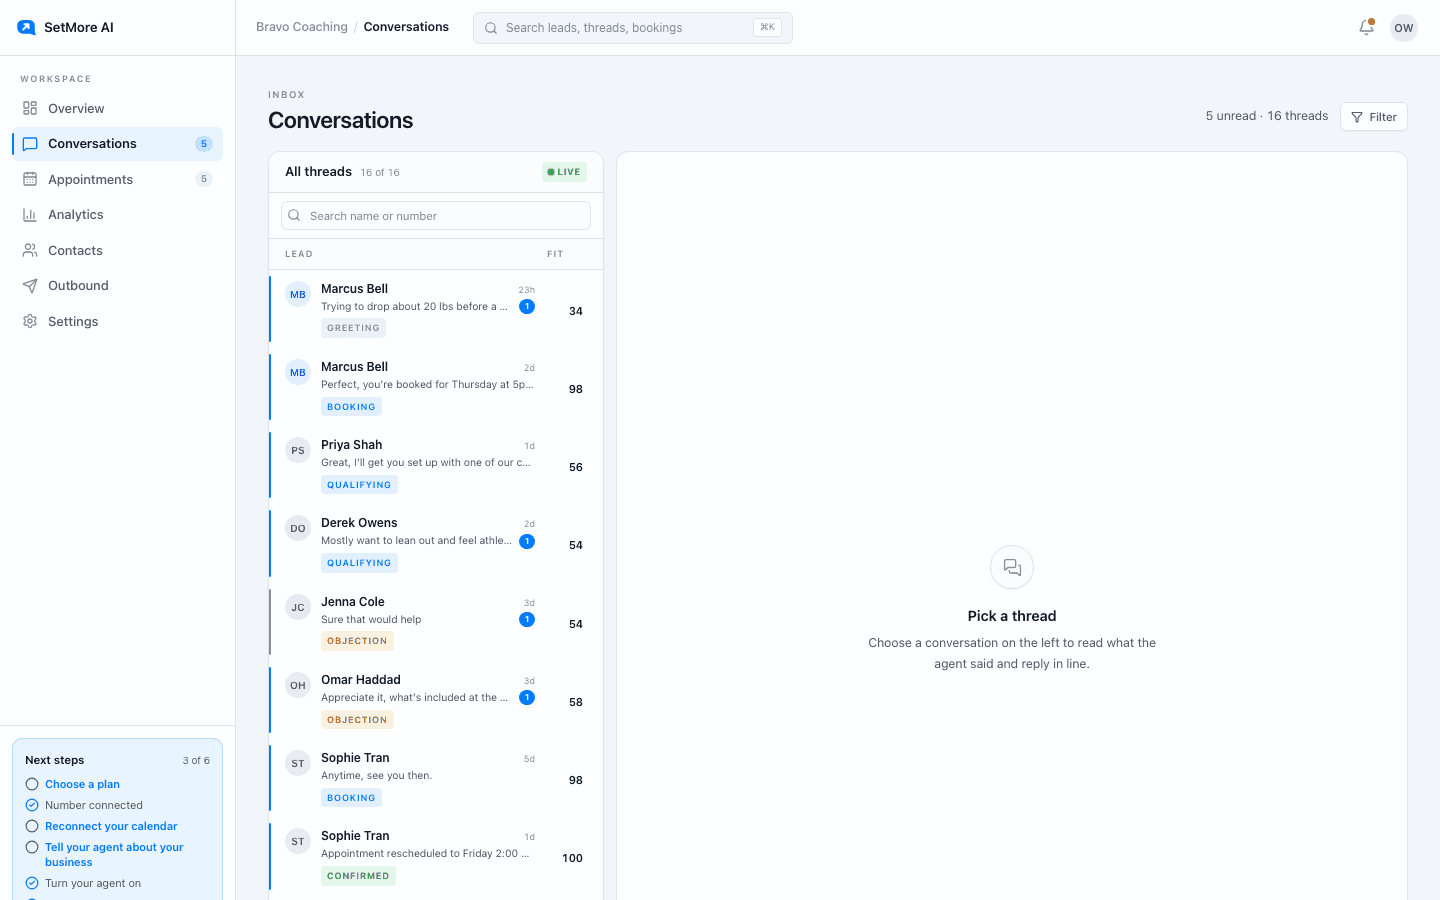Toggle the Number connected check circle
The width and height of the screenshot is (1440, 900).
click(32, 805)
